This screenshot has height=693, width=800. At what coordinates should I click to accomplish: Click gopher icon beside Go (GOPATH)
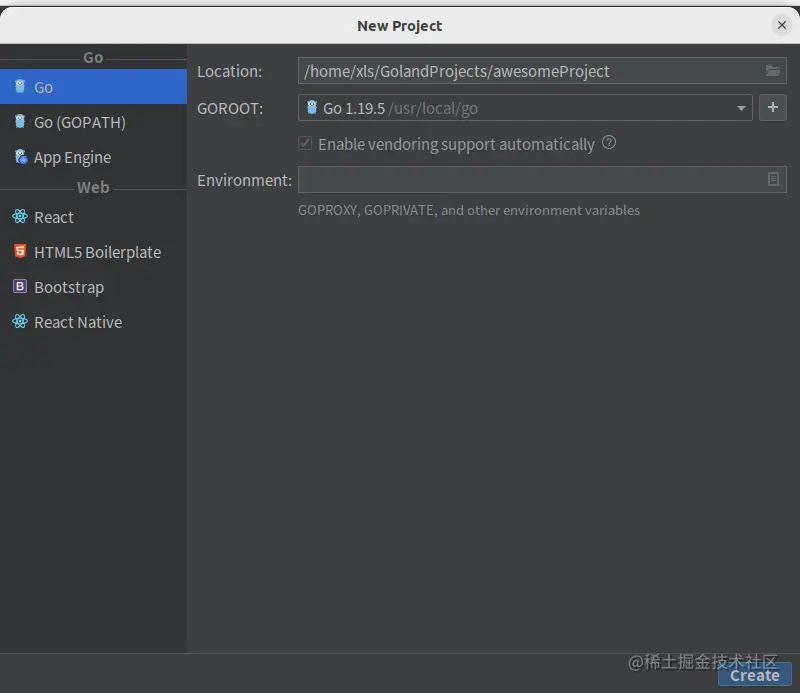click(x=20, y=121)
